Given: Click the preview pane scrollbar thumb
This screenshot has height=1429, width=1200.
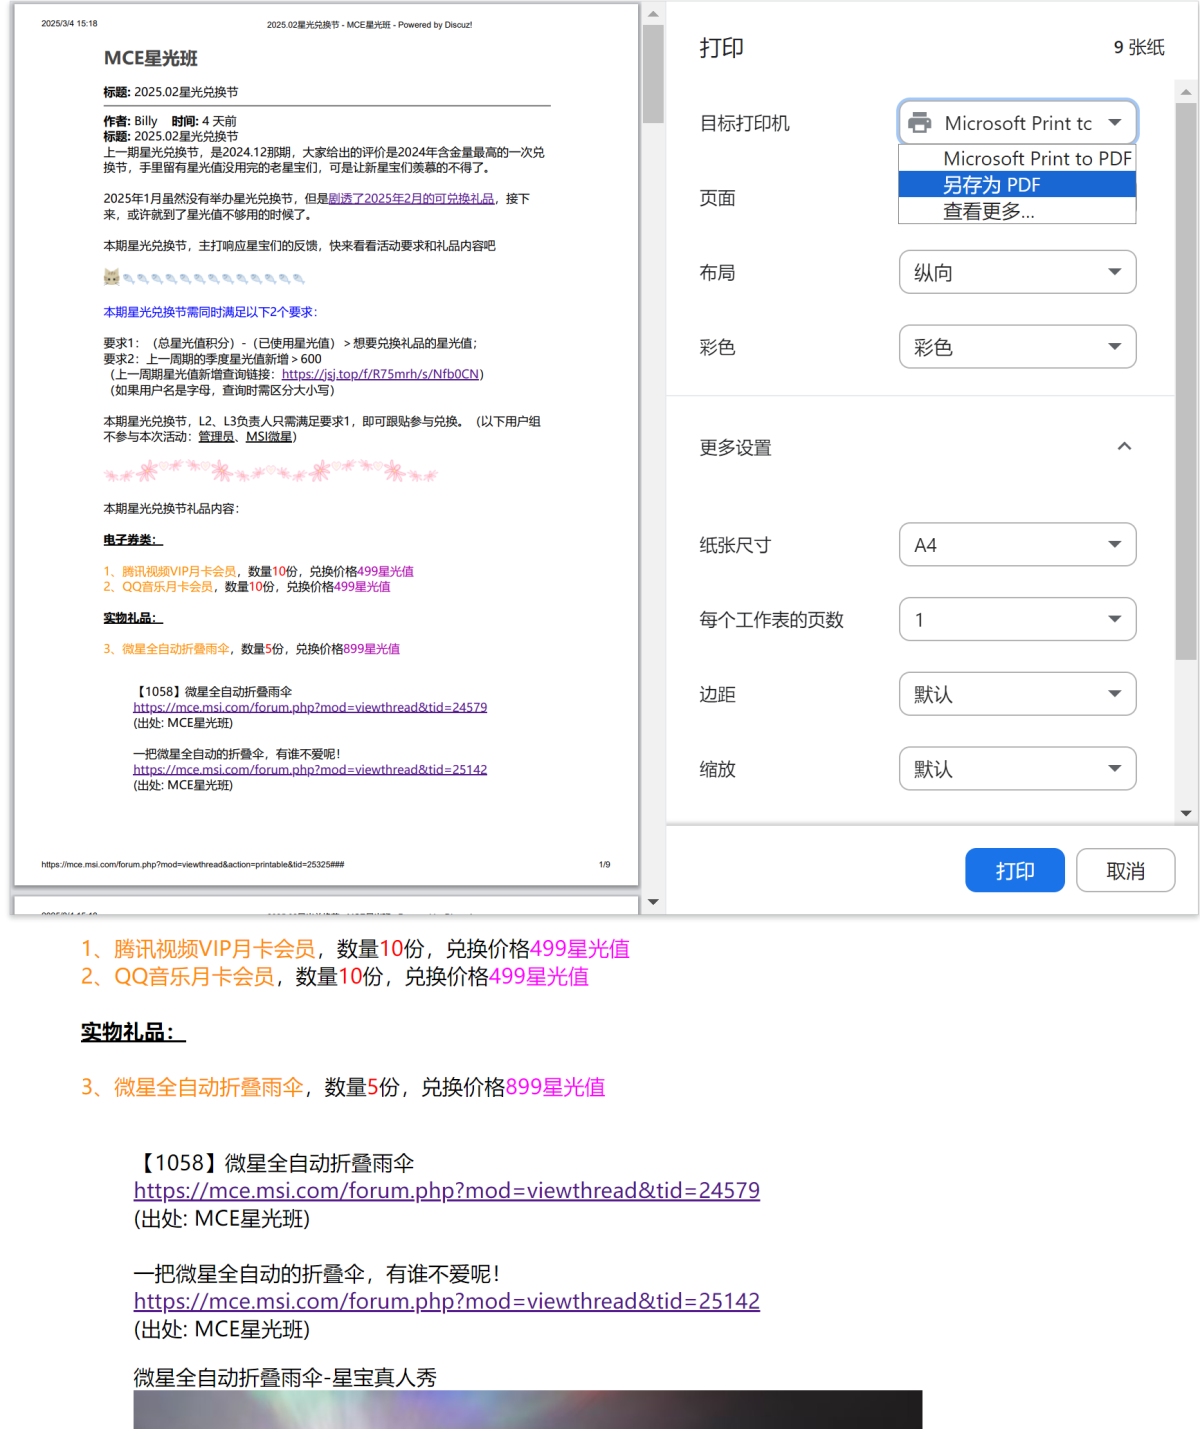Looking at the screenshot, I should (x=653, y=73).
